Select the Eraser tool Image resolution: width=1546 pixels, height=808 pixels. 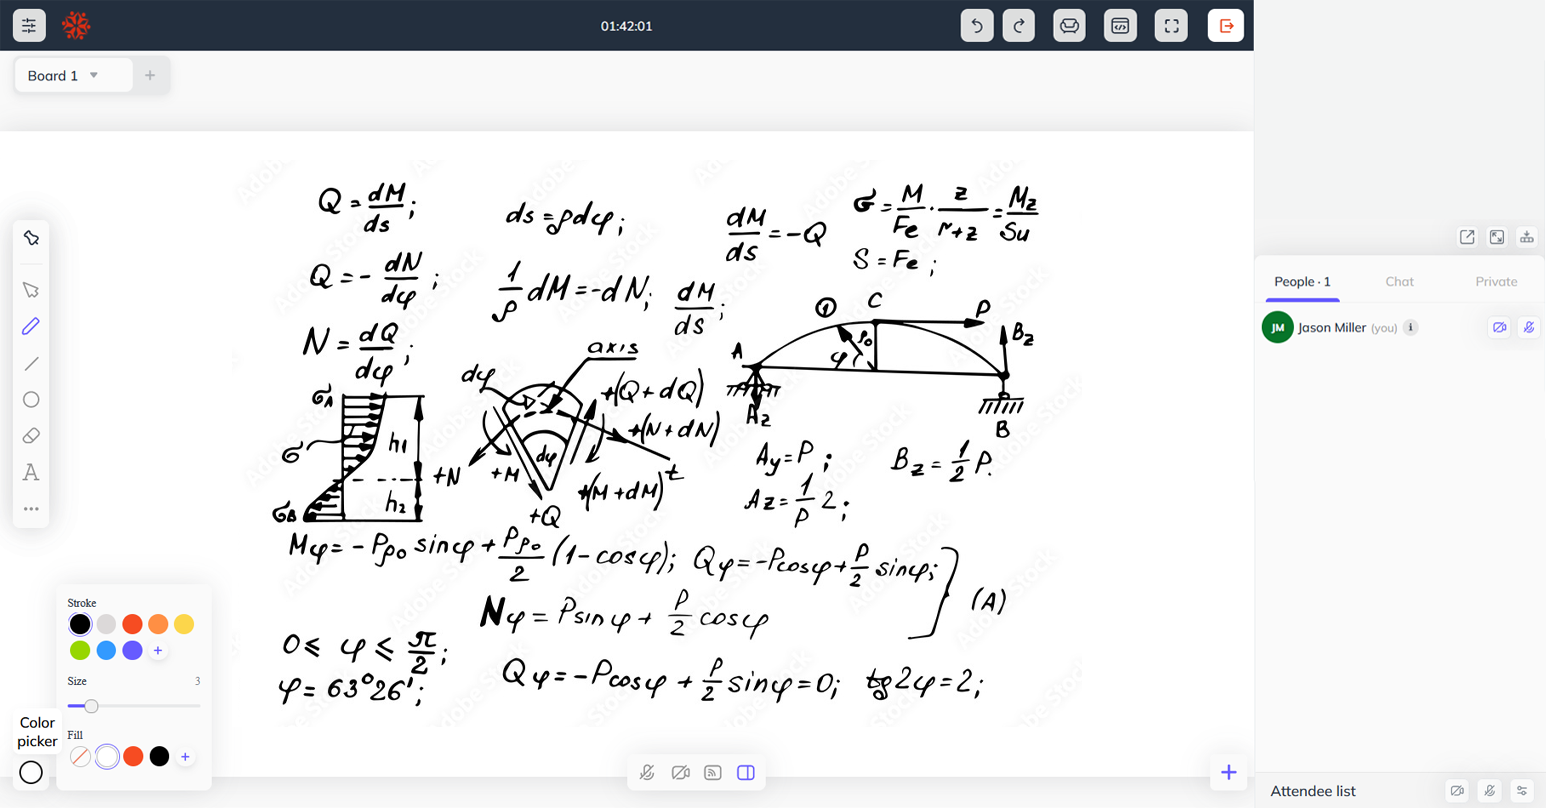tap(31, 436)
